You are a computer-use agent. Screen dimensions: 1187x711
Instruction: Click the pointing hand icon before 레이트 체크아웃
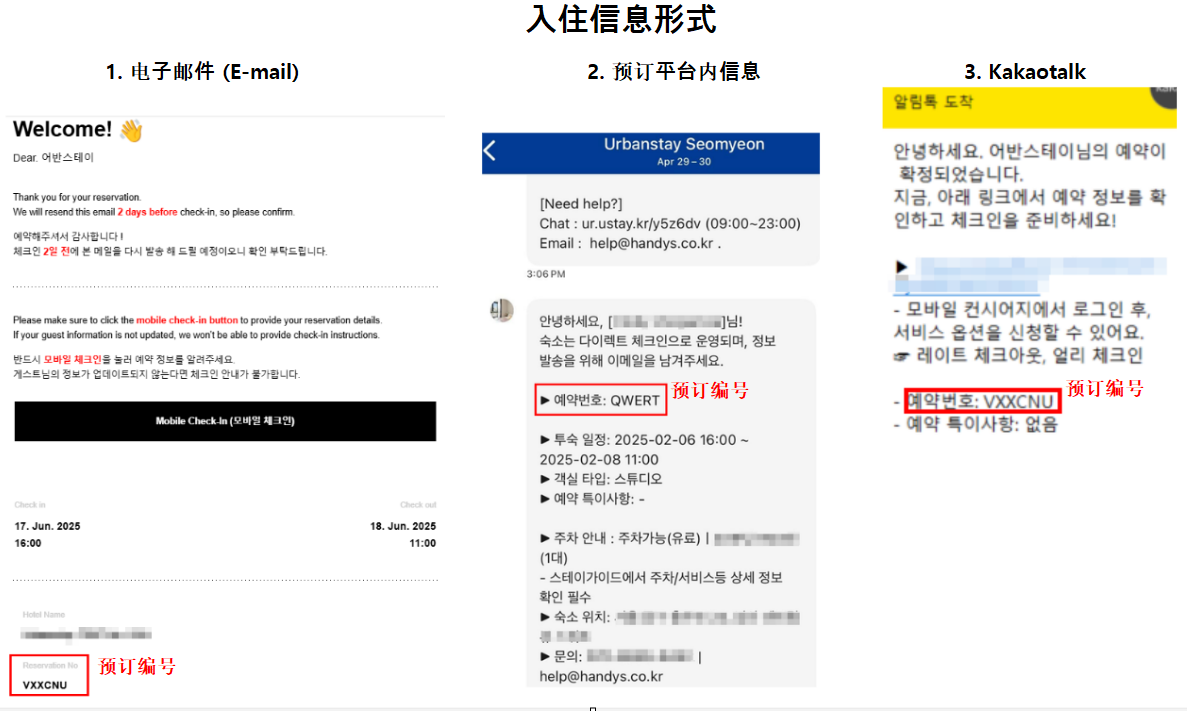pyautogui.click(x=902, y=356)
